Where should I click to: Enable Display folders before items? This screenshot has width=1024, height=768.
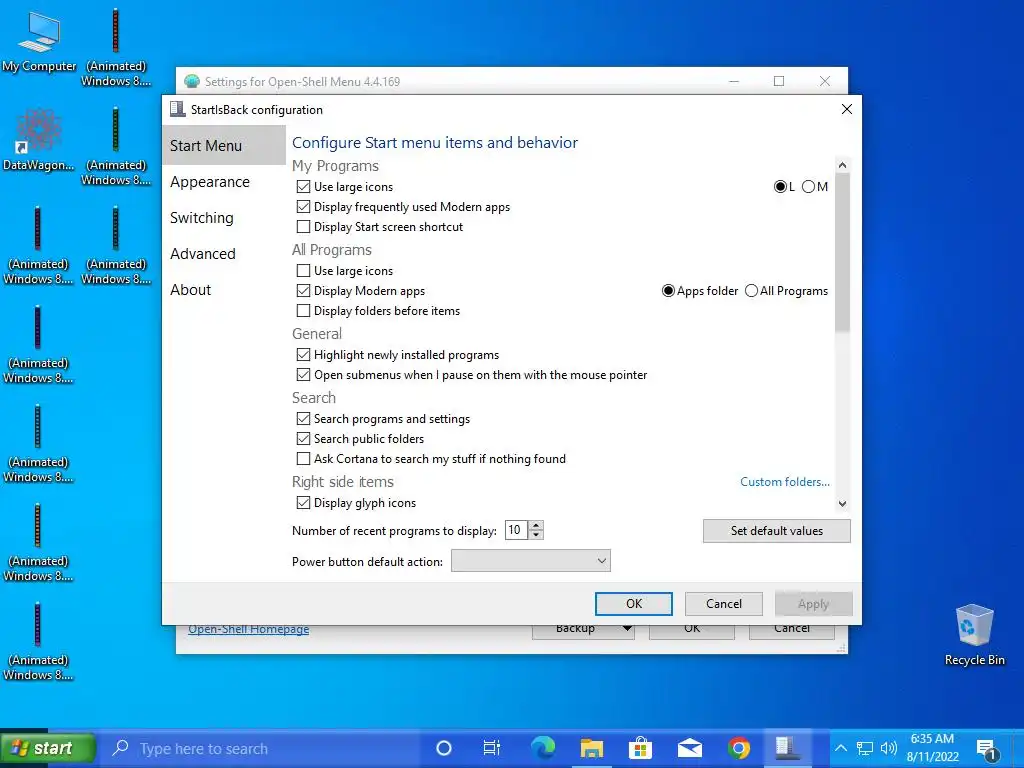(303, 311)
